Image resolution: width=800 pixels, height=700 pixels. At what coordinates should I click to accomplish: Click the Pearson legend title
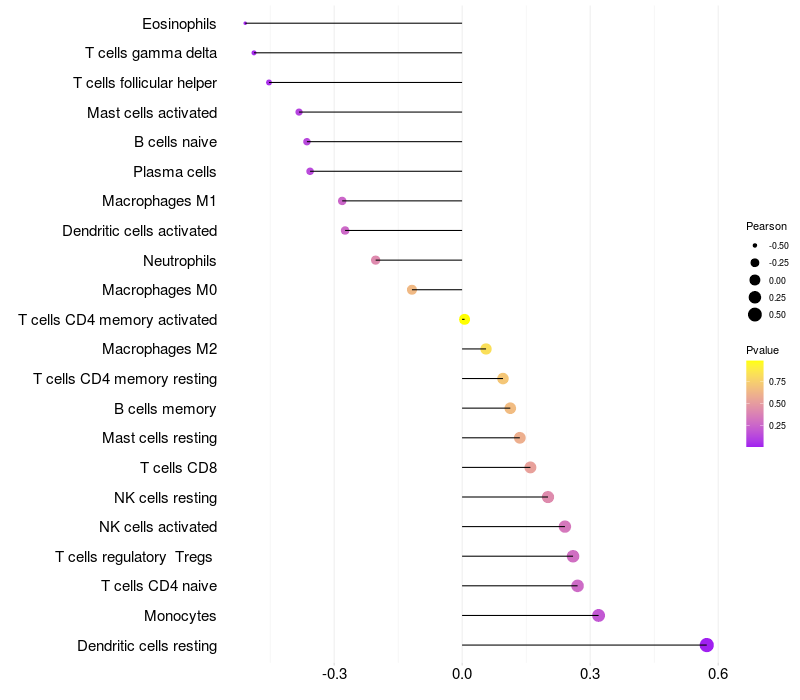pyautogui.click(x=766, y=226)
